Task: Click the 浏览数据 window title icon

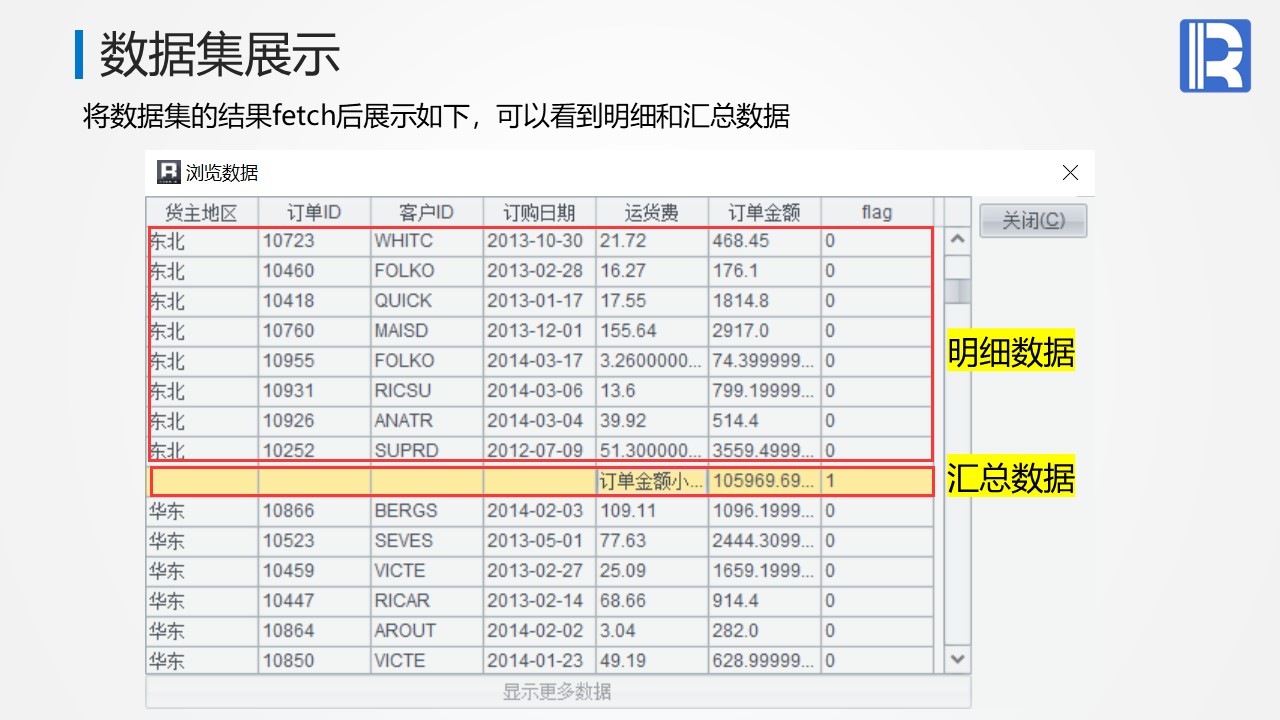Action: coord(169,172)
